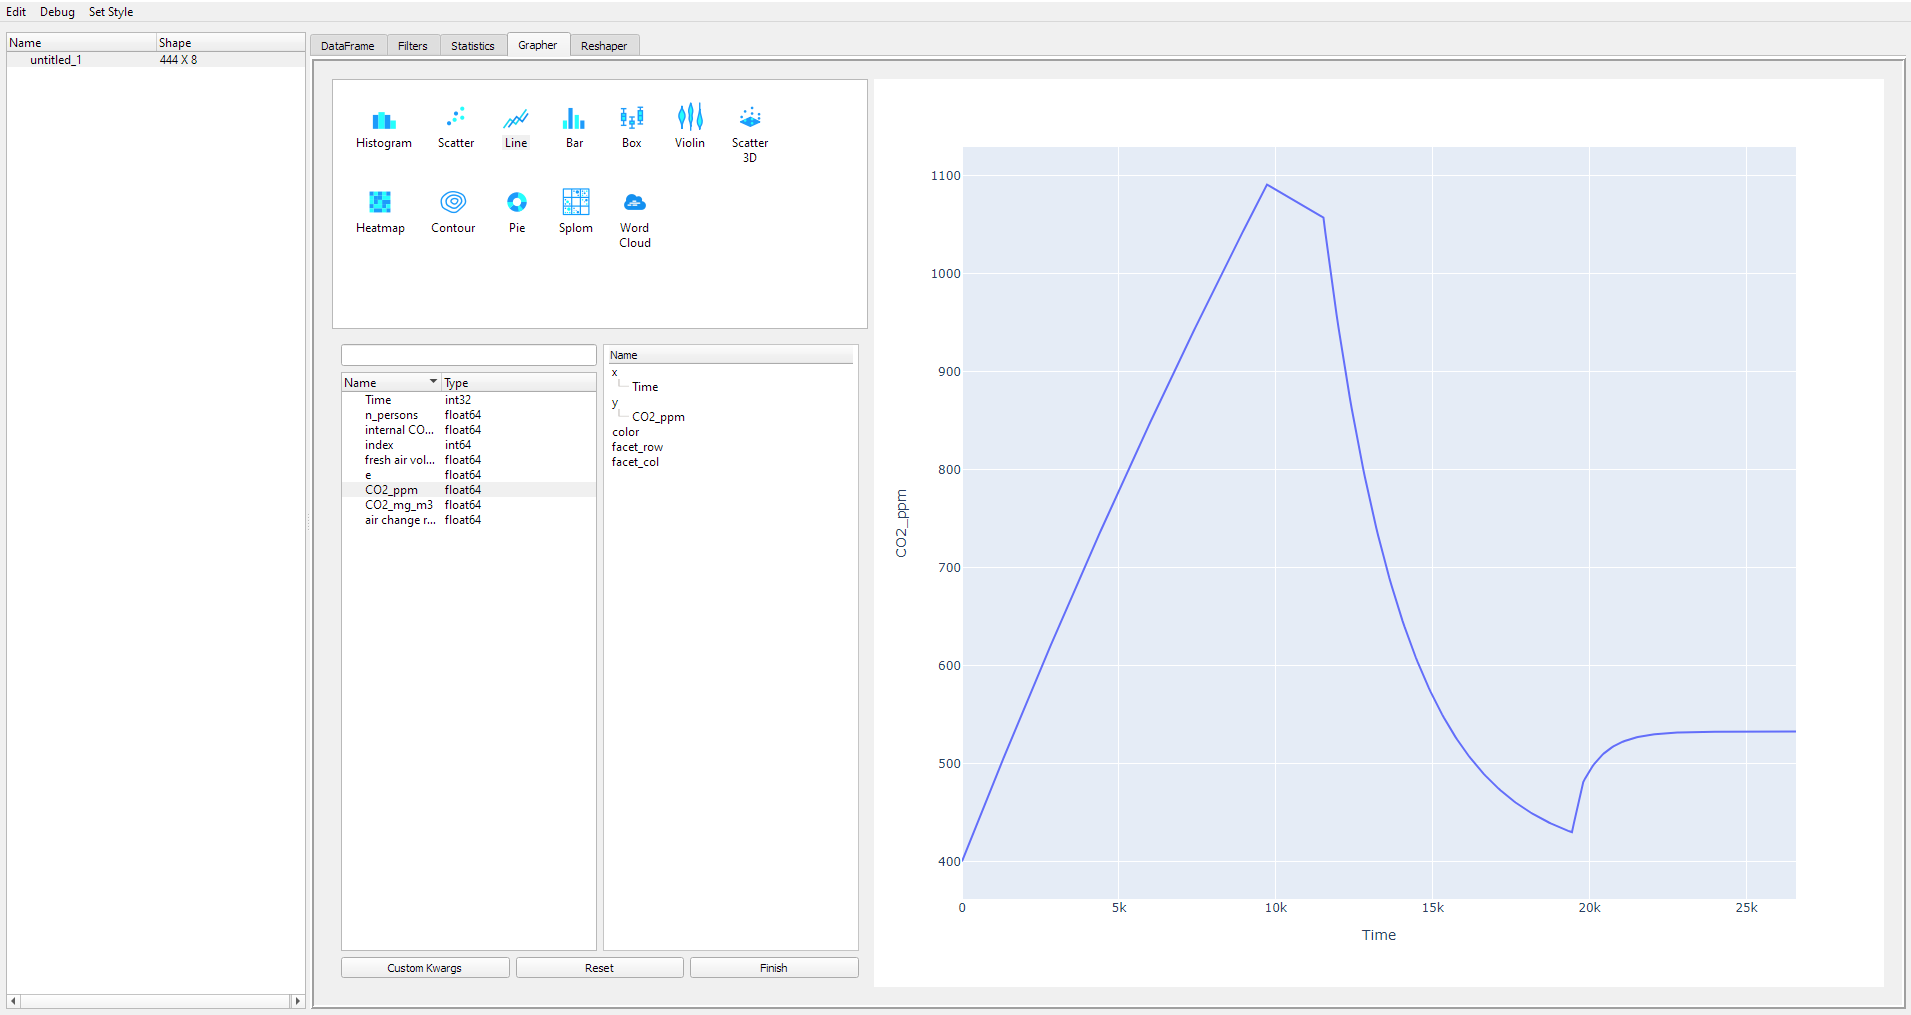The width and height of the screenshot is (1911, 1015).
Task: Select the facet_row entry
Action: tap(637, 447)
